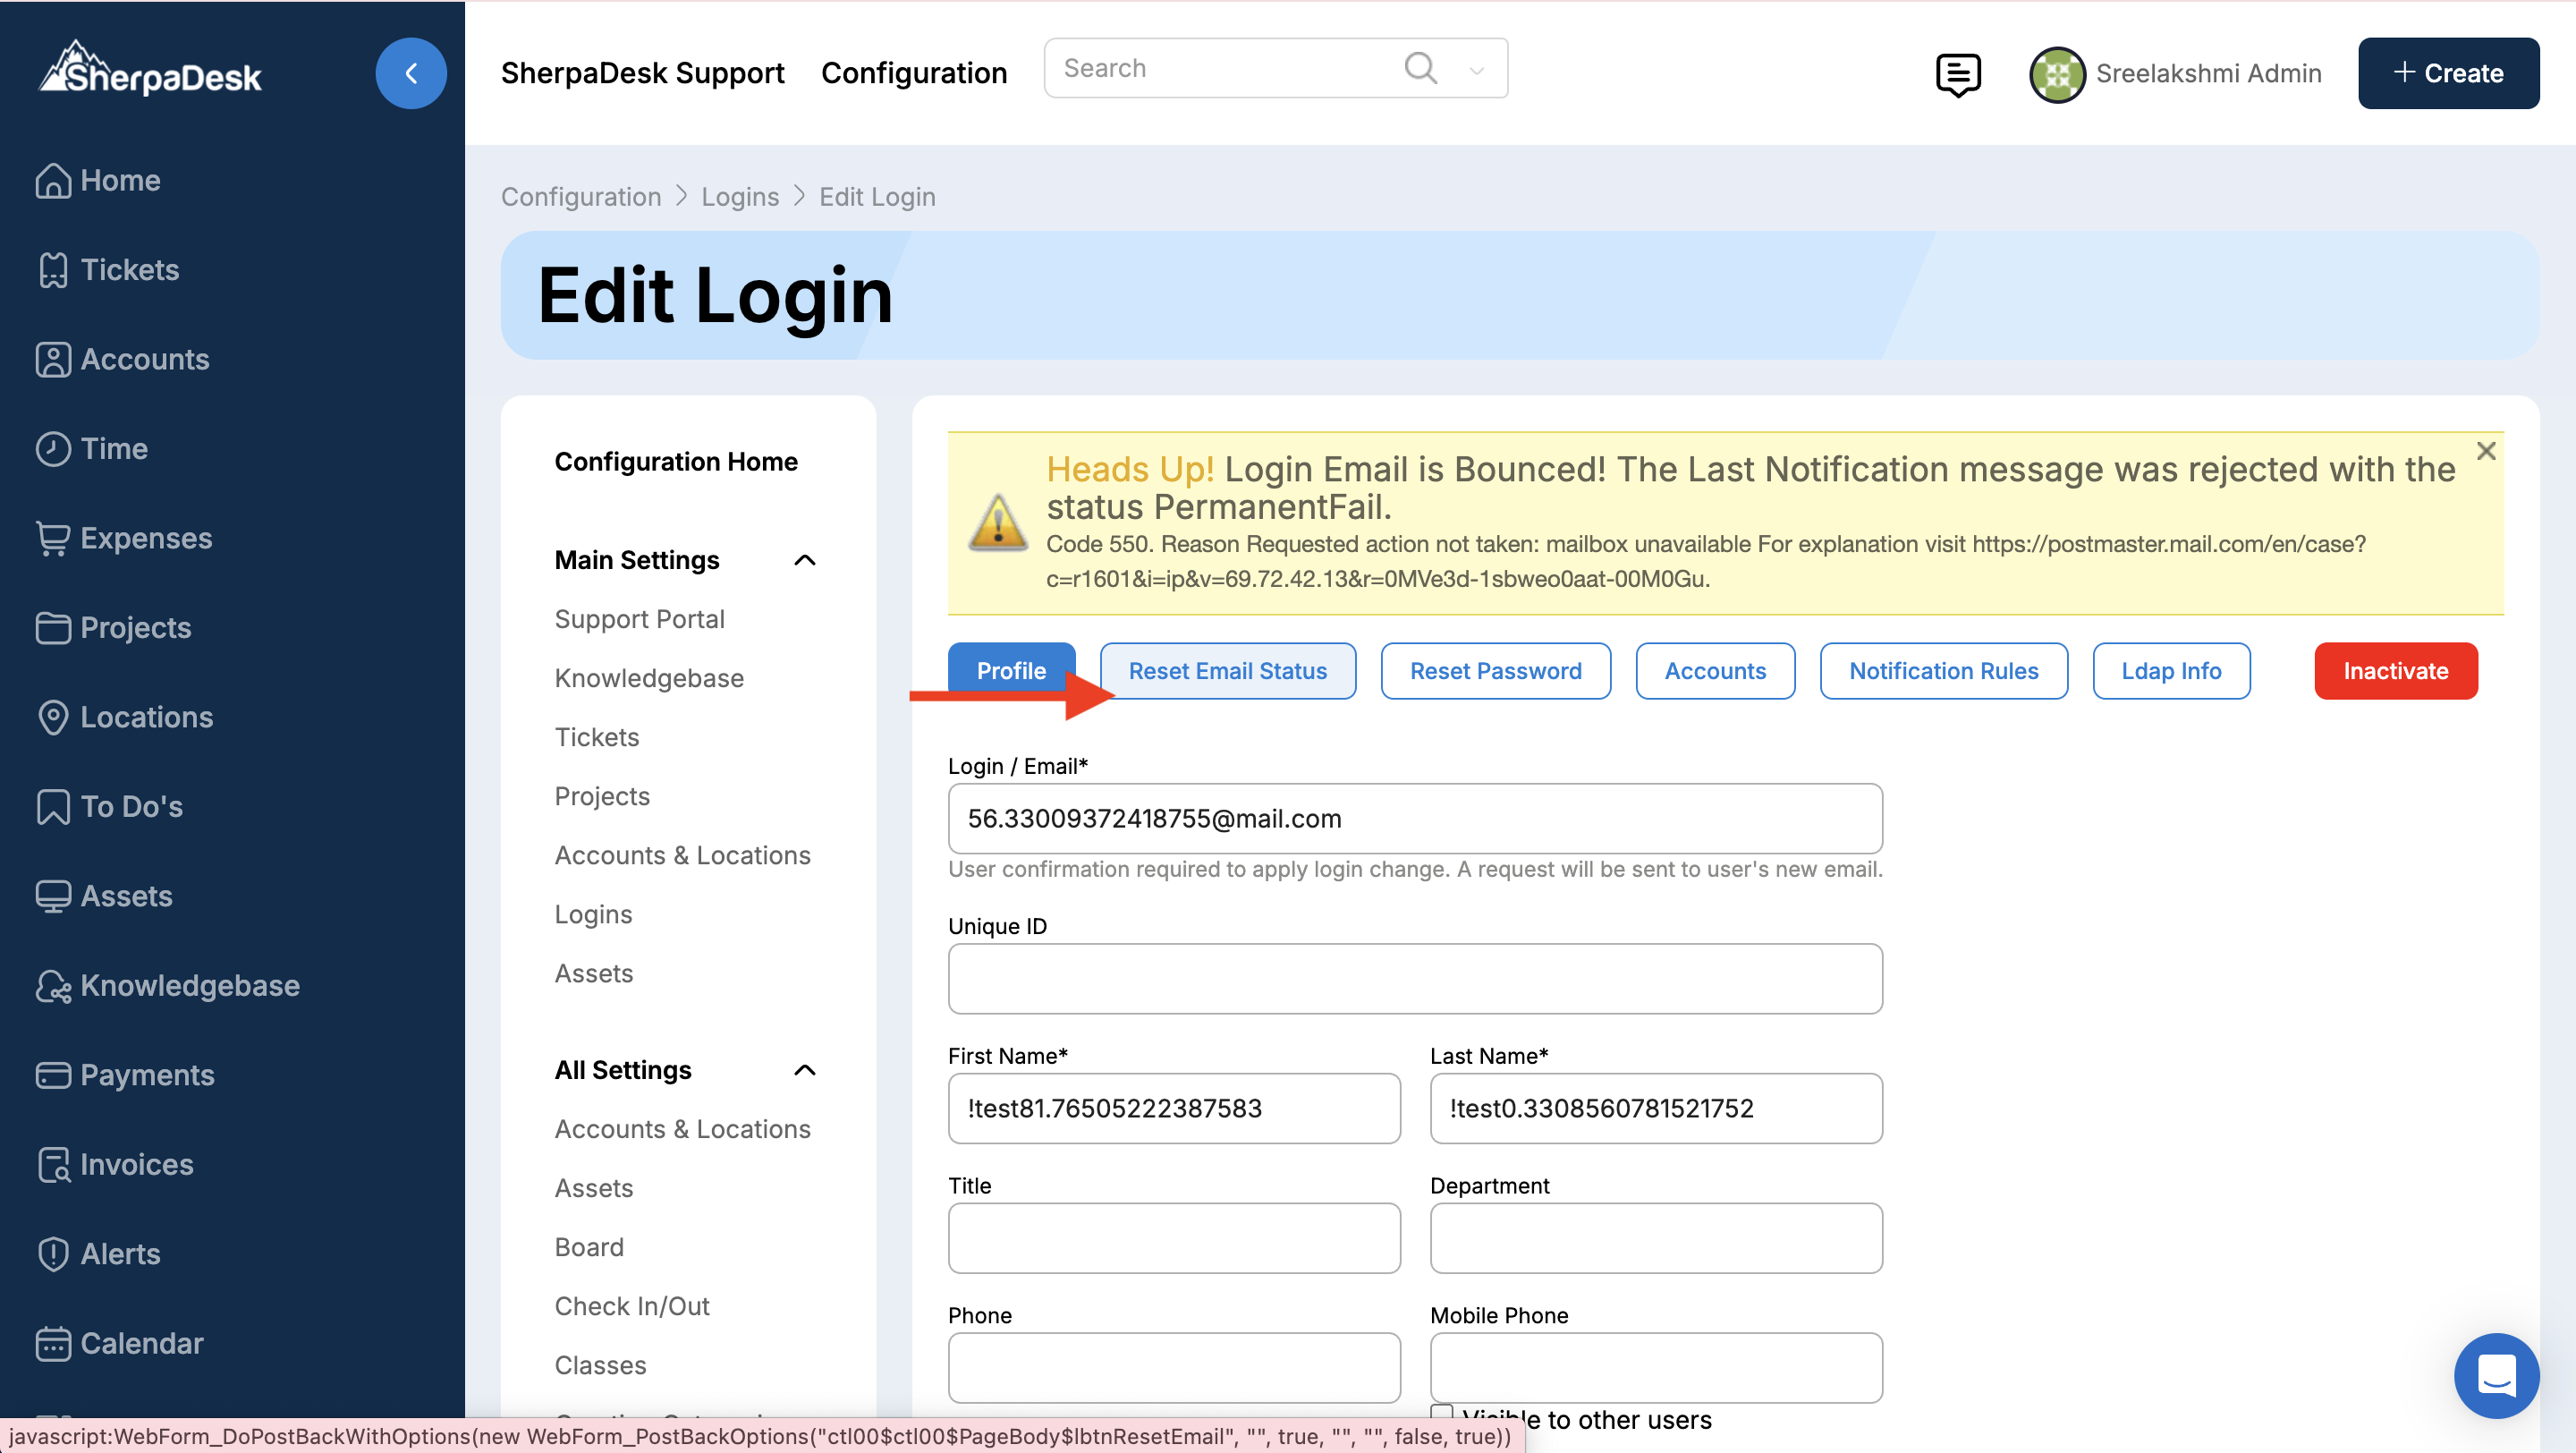Expand the search options dropdown arrow
Screen dimensions: 2576x1453
(x=1476, y=70)
